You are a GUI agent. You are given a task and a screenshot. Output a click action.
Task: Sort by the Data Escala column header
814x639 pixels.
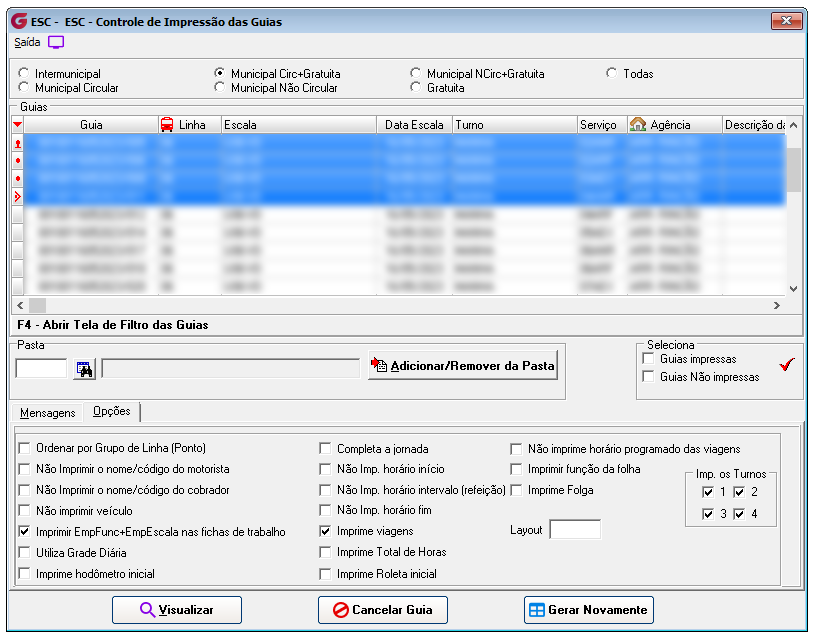point(414,125)
